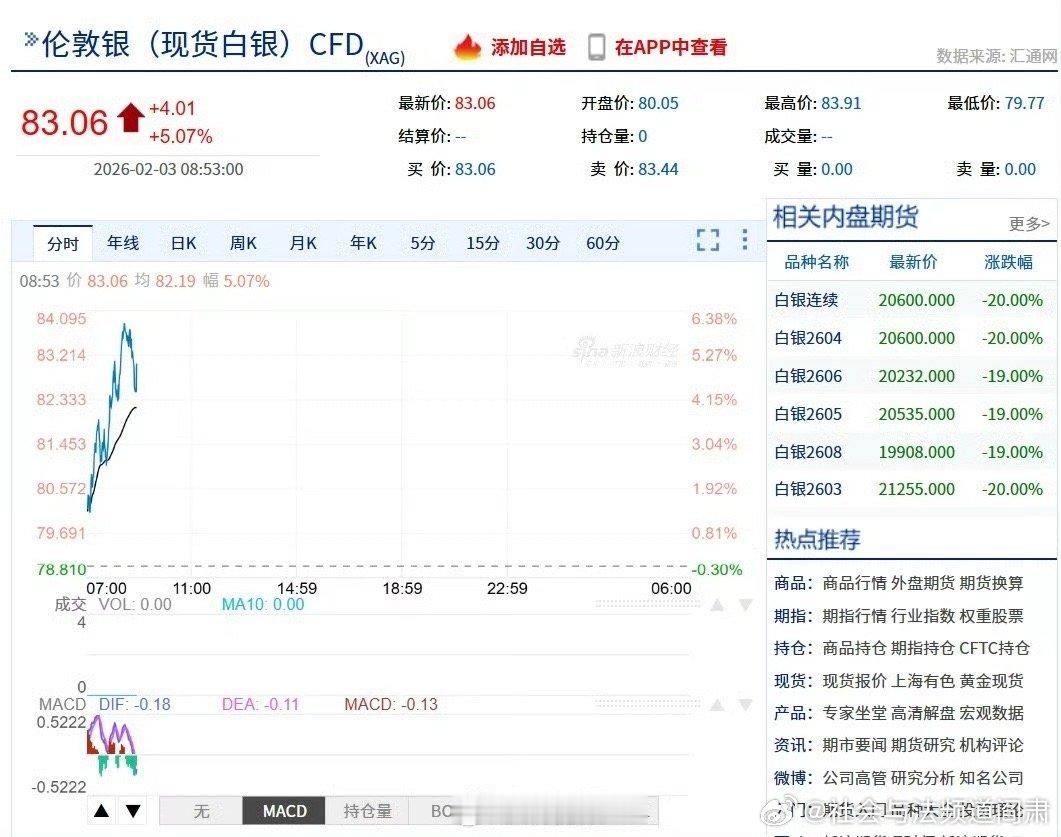Click the 期指行情 link
Image resolution: width=1061 pixels, height=837 pixels.
[854, 616]
